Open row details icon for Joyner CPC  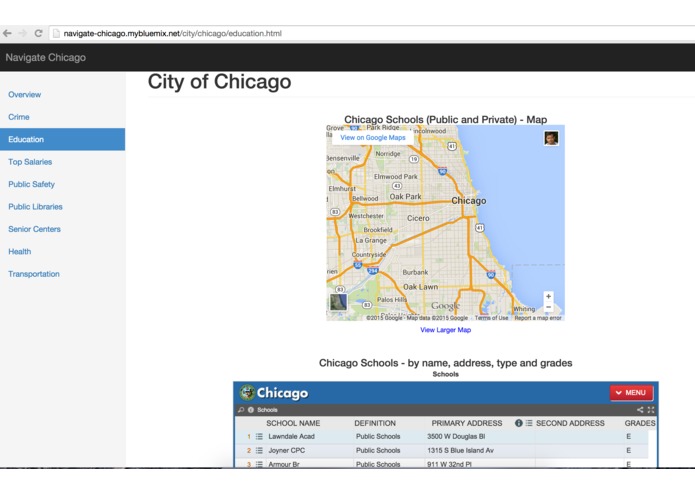(x=259, y=450)
